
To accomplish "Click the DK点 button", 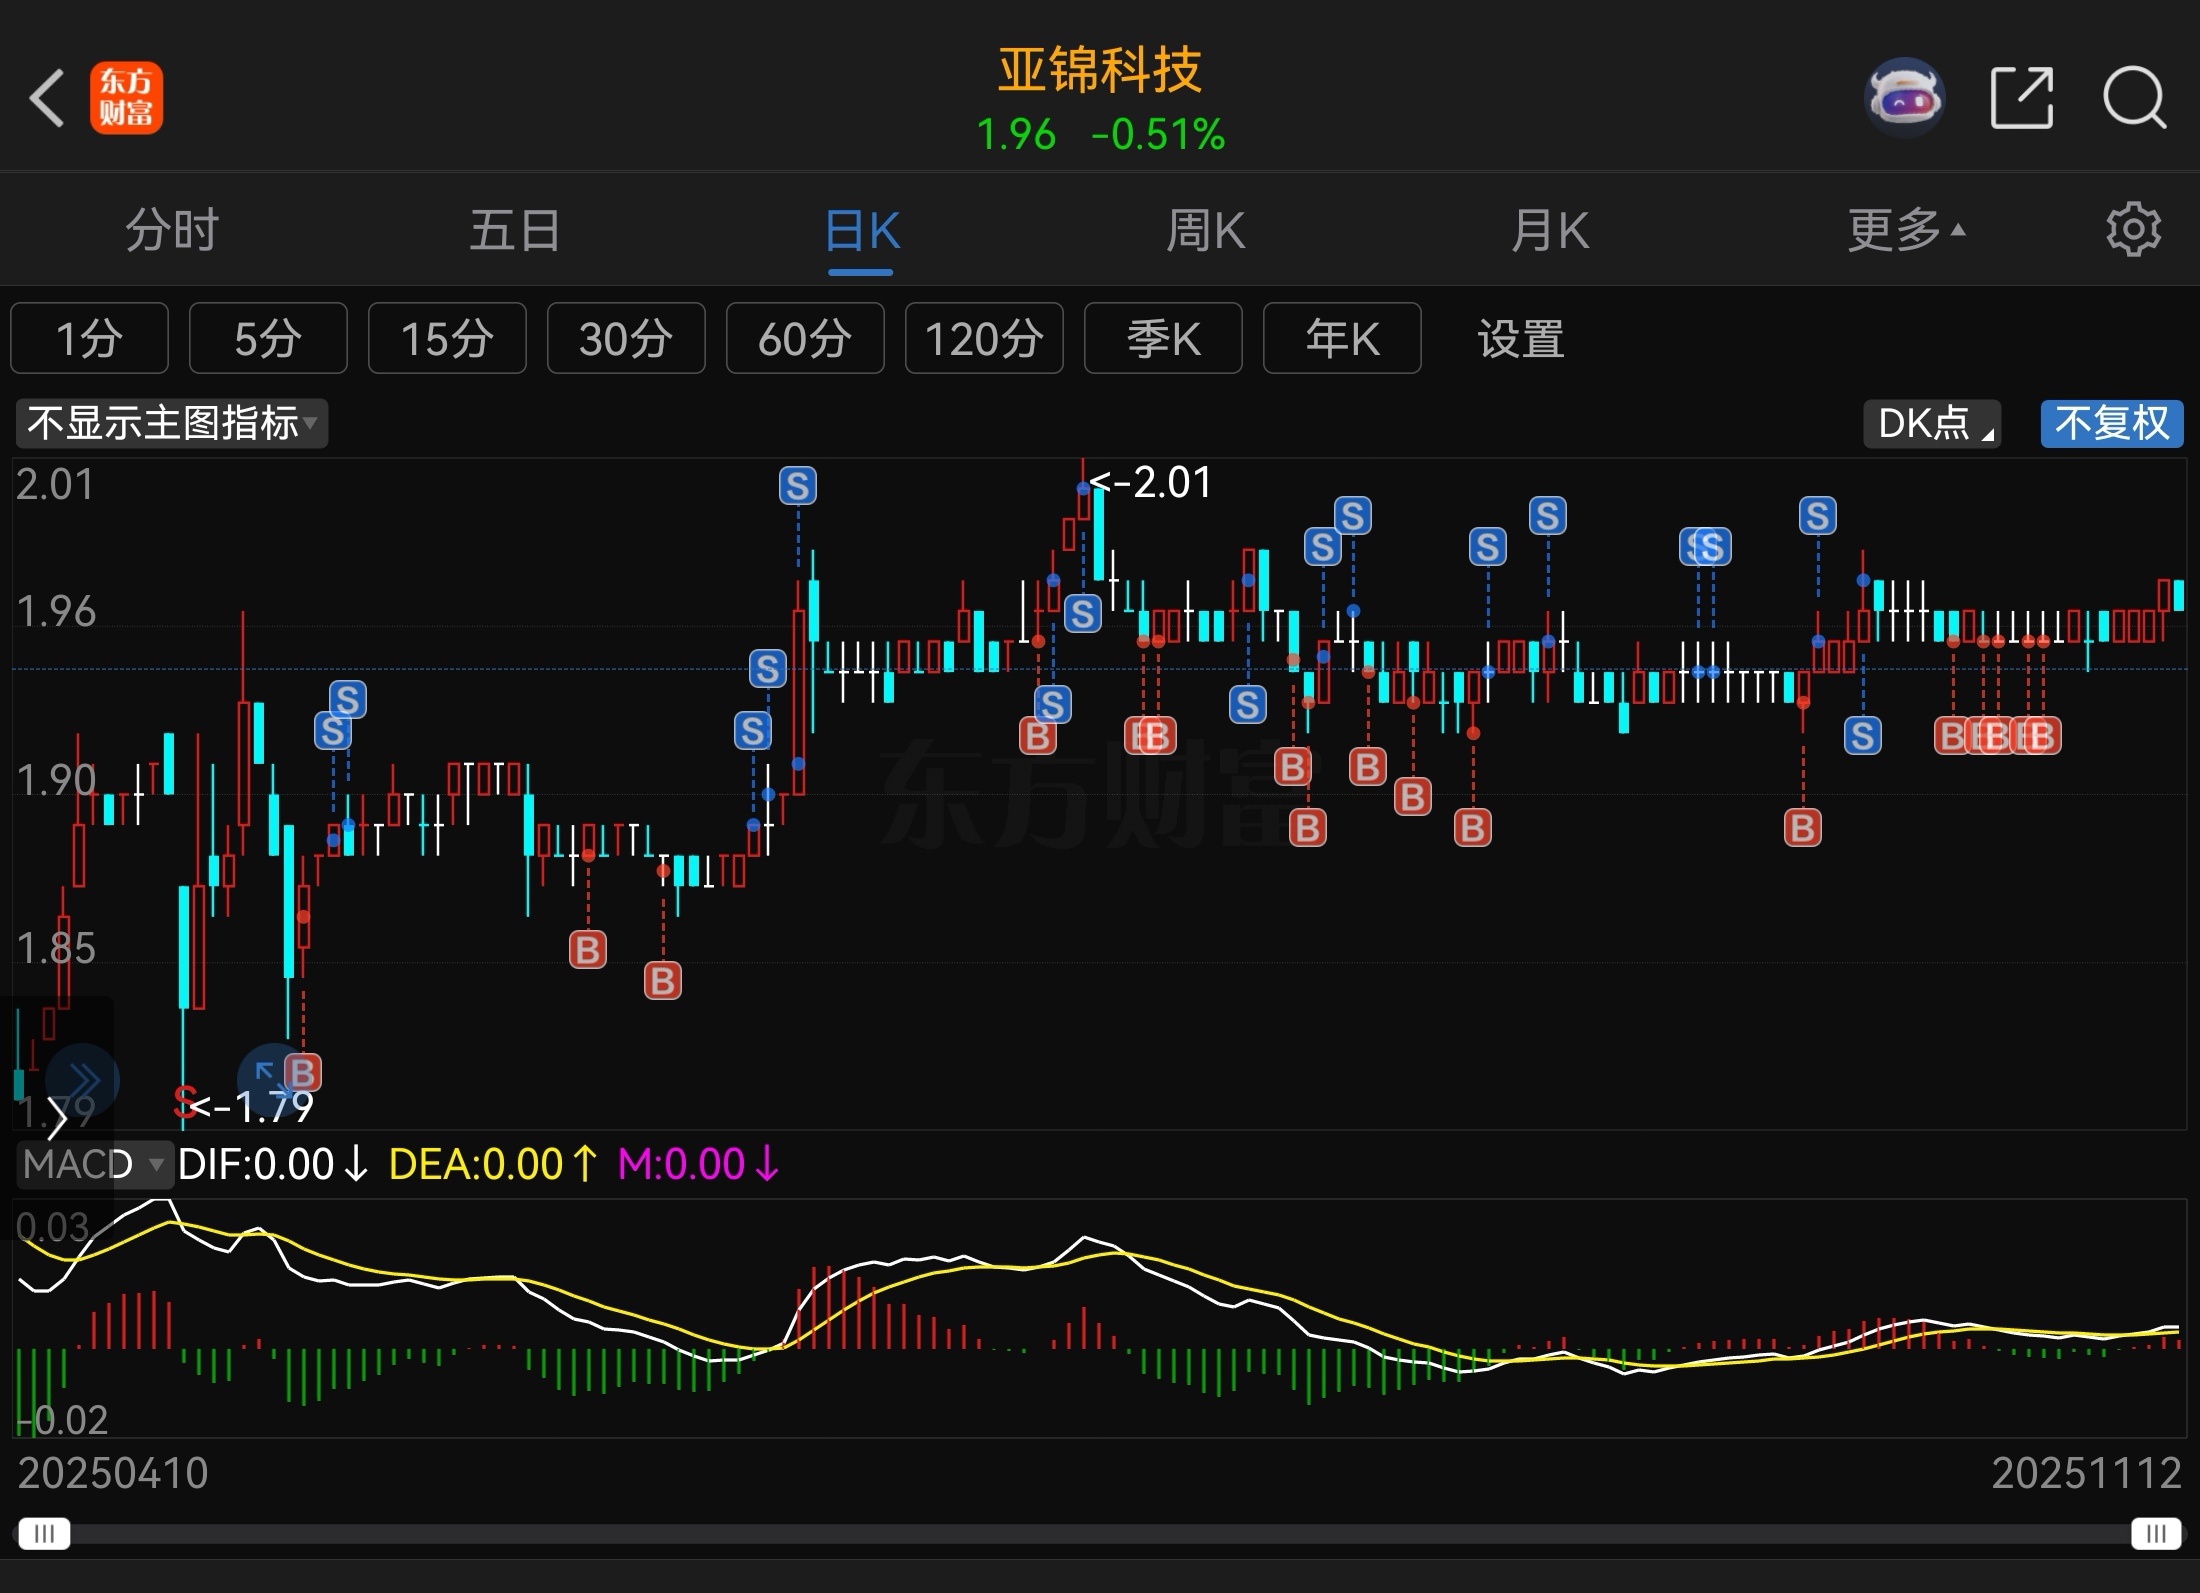I will coord(1931,423).
